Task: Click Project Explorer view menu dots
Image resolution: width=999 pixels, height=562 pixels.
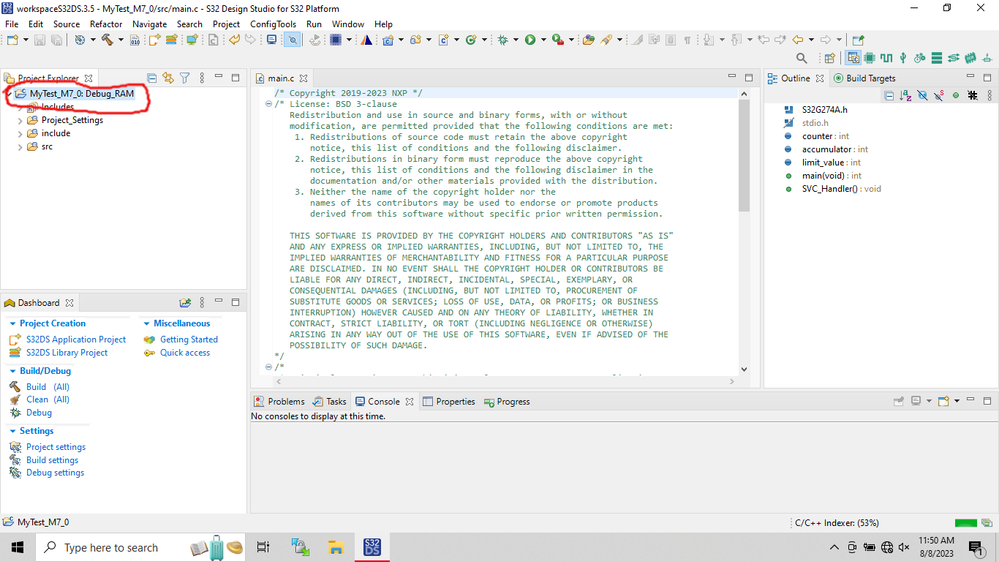Action: point(202,78)
